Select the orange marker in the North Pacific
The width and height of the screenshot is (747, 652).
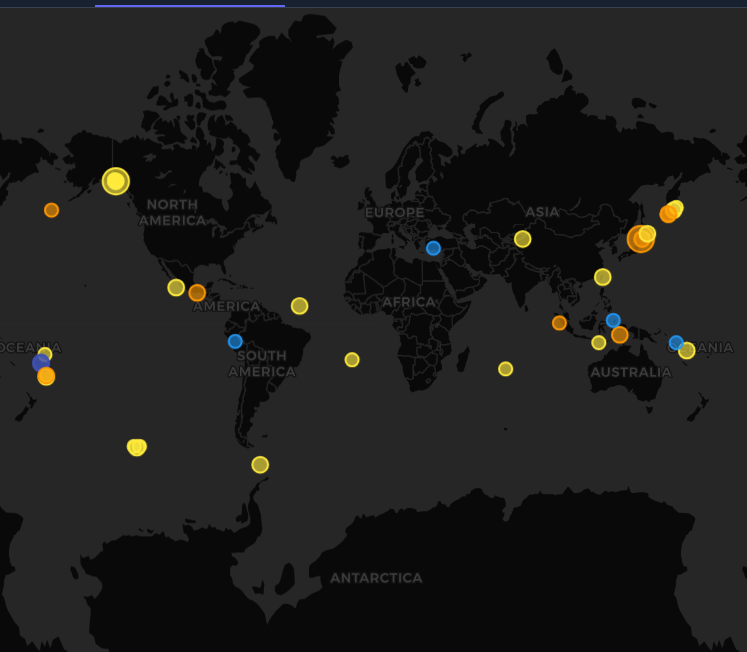coord(51,210)
